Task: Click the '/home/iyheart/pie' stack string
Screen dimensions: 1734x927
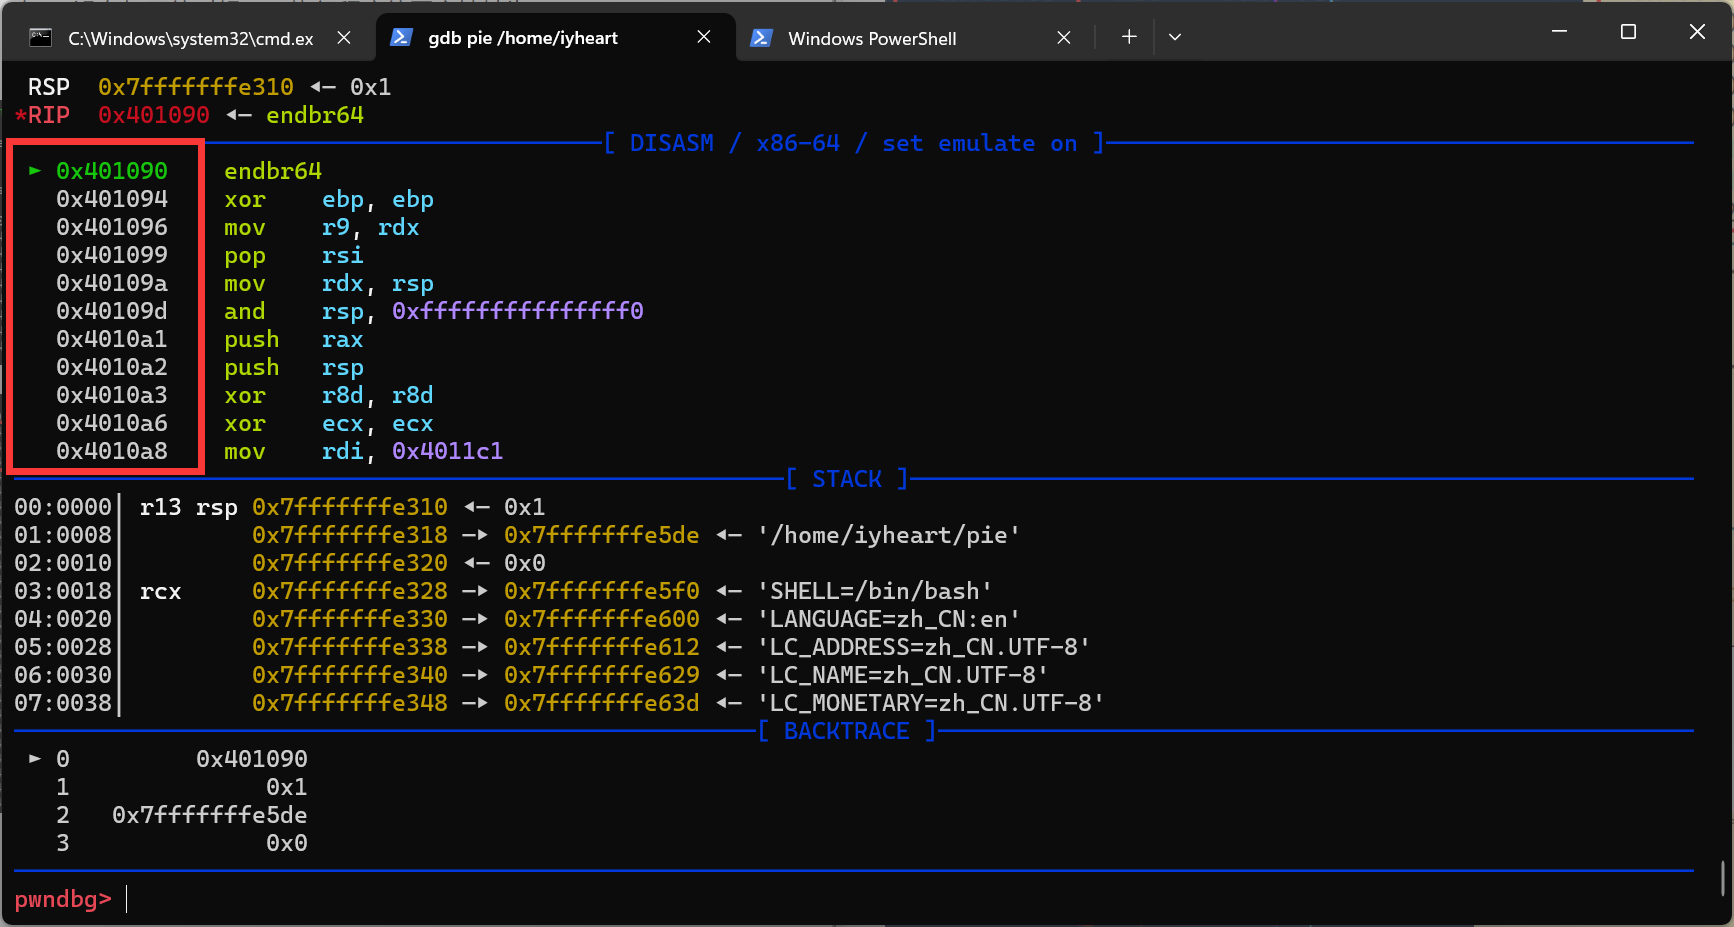Action: click(x=889, y=535)
